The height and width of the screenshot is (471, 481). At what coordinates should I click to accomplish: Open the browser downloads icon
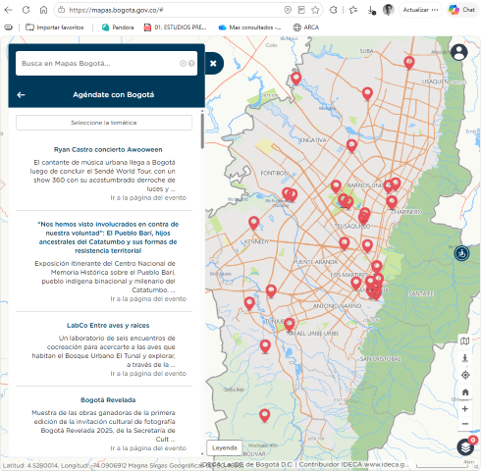tap(371, 10)
